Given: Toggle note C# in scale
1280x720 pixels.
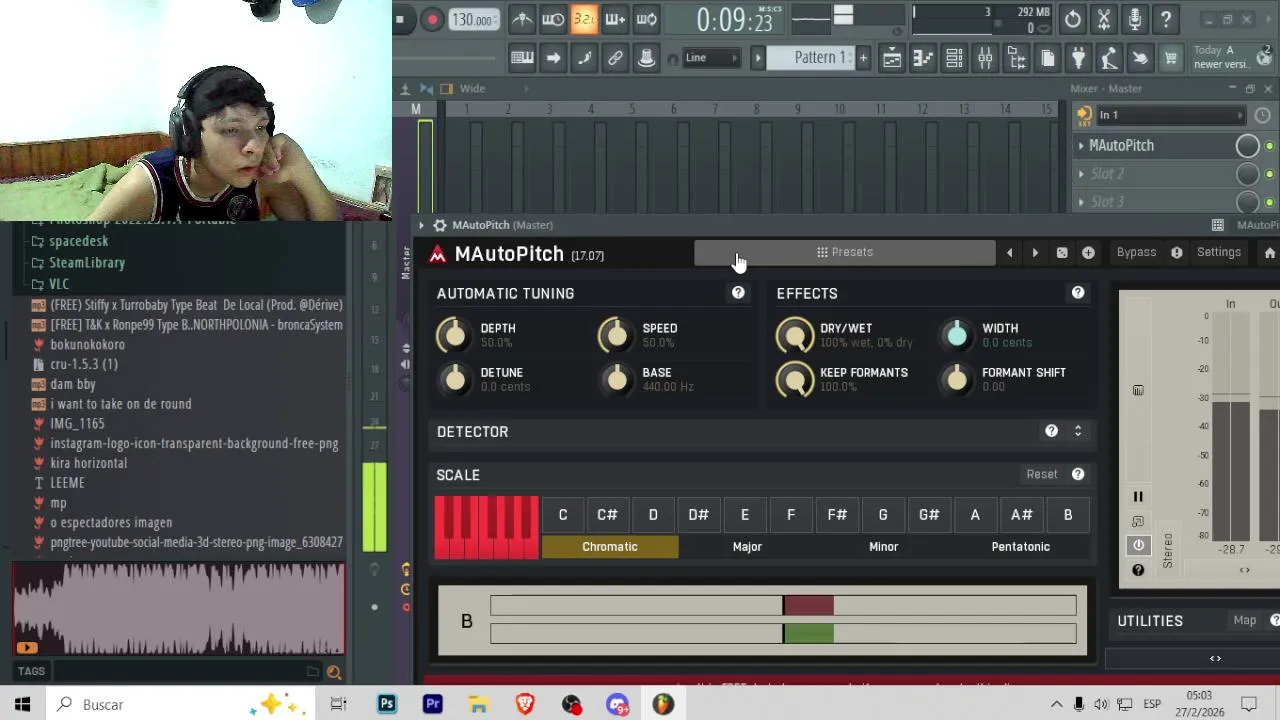Looking at the screenshot, I should (607, 515).
